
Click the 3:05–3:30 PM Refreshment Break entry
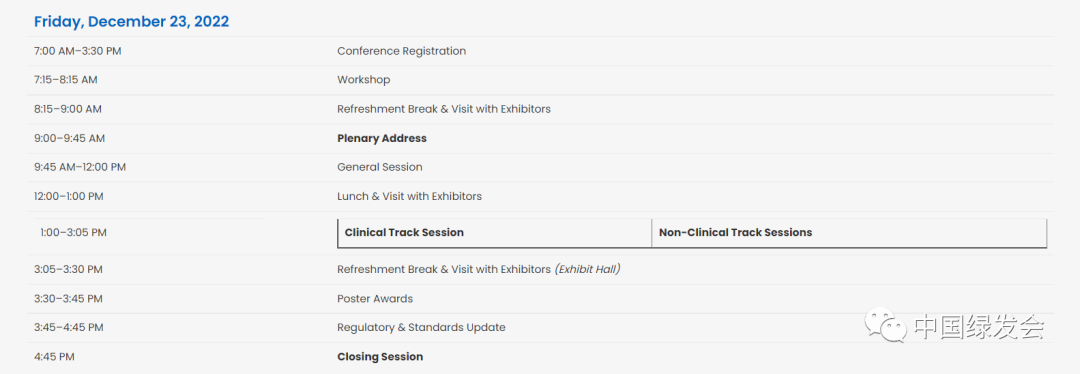(x=479, y=269)
